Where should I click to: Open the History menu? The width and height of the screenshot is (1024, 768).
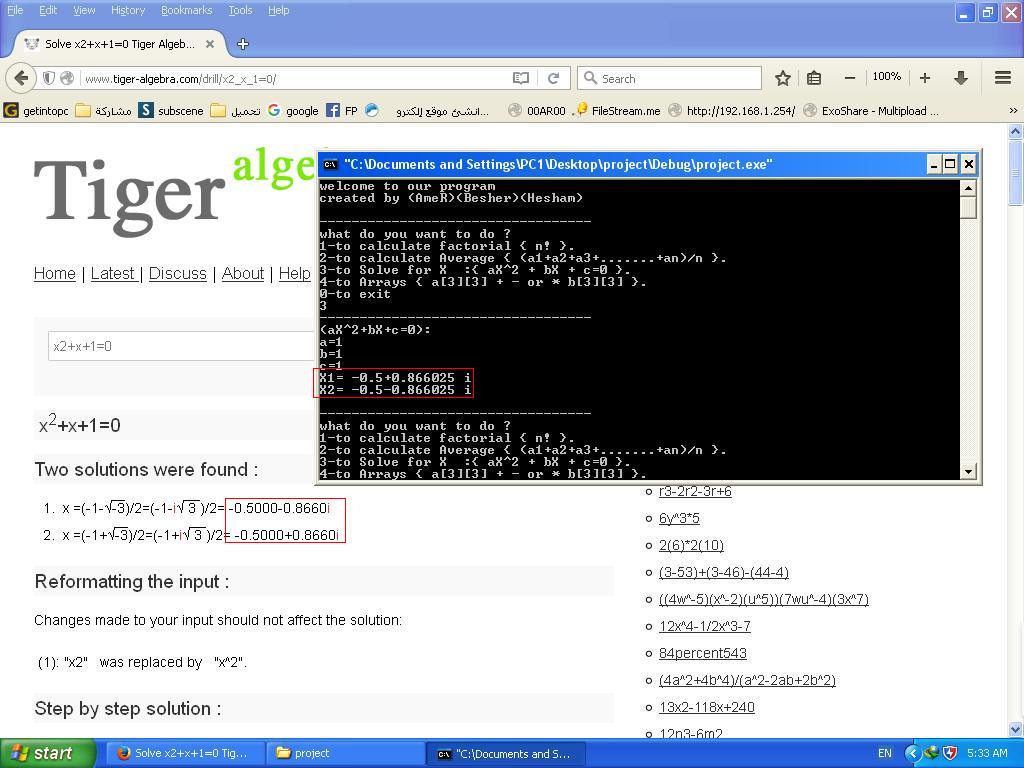(x=127, y=10)
